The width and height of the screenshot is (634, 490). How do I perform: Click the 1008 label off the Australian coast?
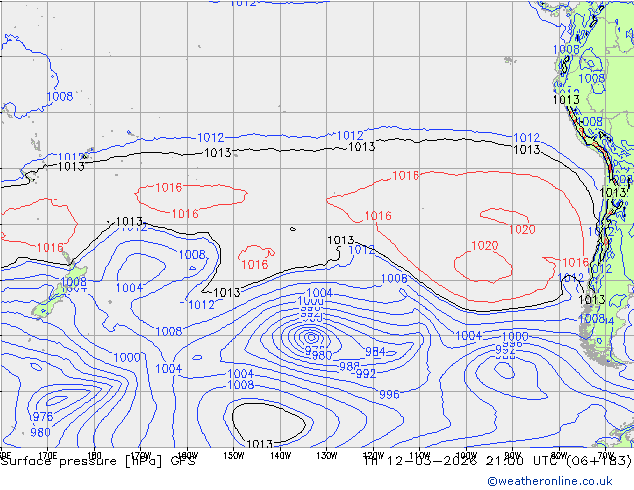[60, 96]
